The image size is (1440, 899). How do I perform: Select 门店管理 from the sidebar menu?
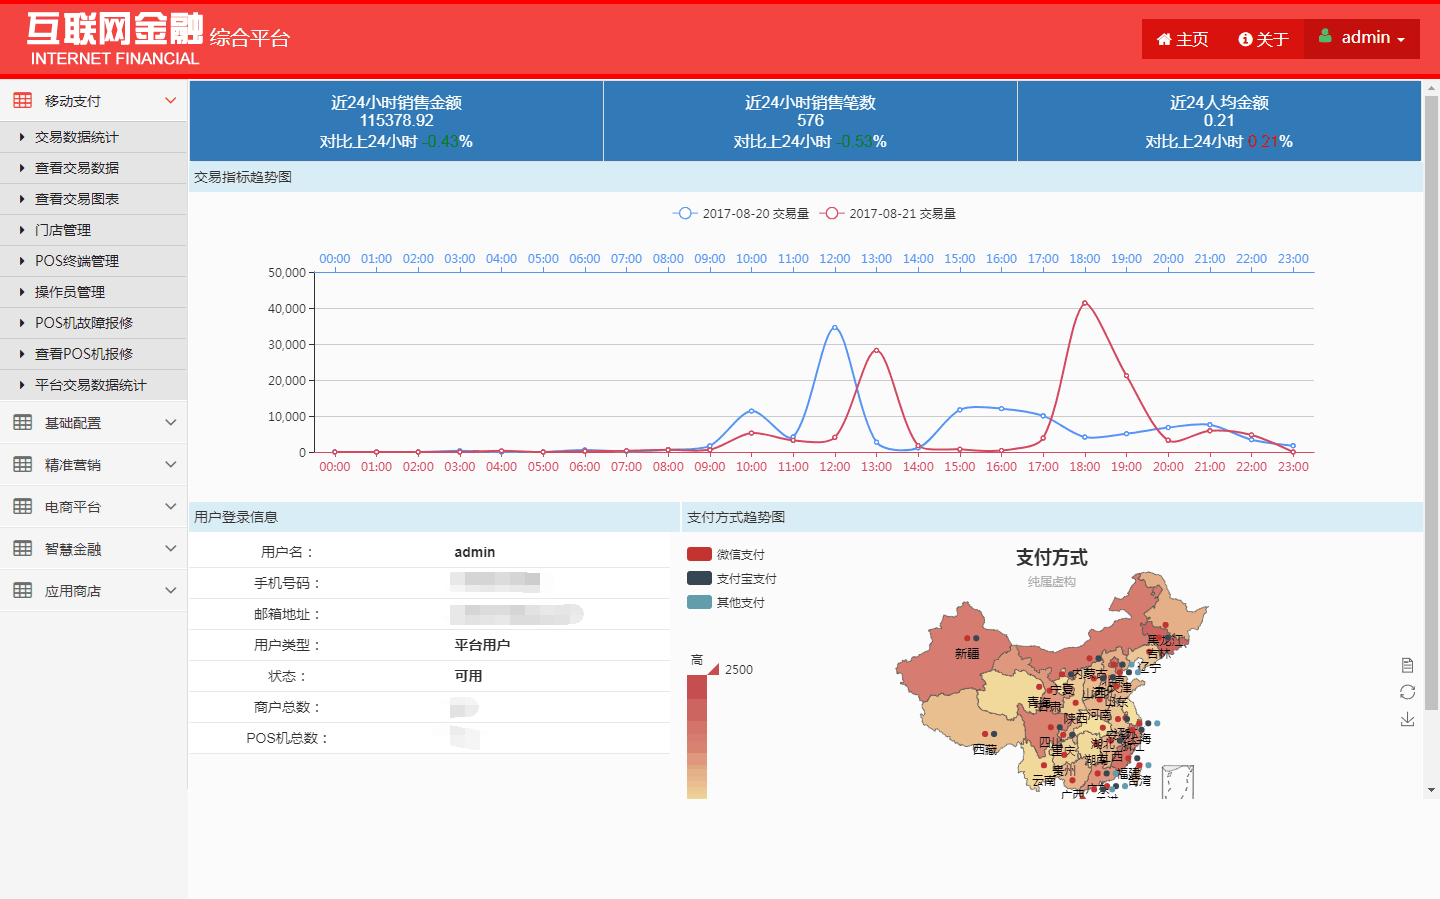pos(63,230)
